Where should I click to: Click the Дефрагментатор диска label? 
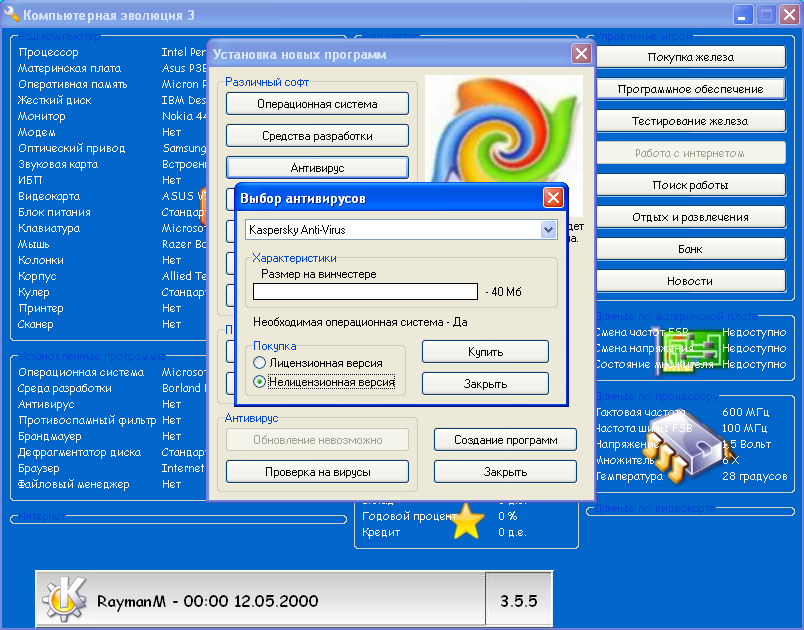coord(79,452)
